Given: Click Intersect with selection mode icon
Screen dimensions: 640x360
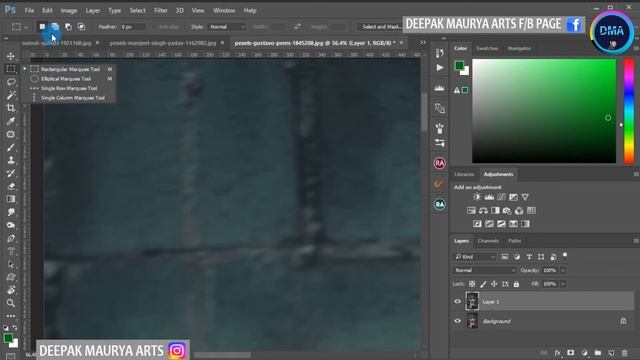Looking at the screenshot, I should pos(82,27).
